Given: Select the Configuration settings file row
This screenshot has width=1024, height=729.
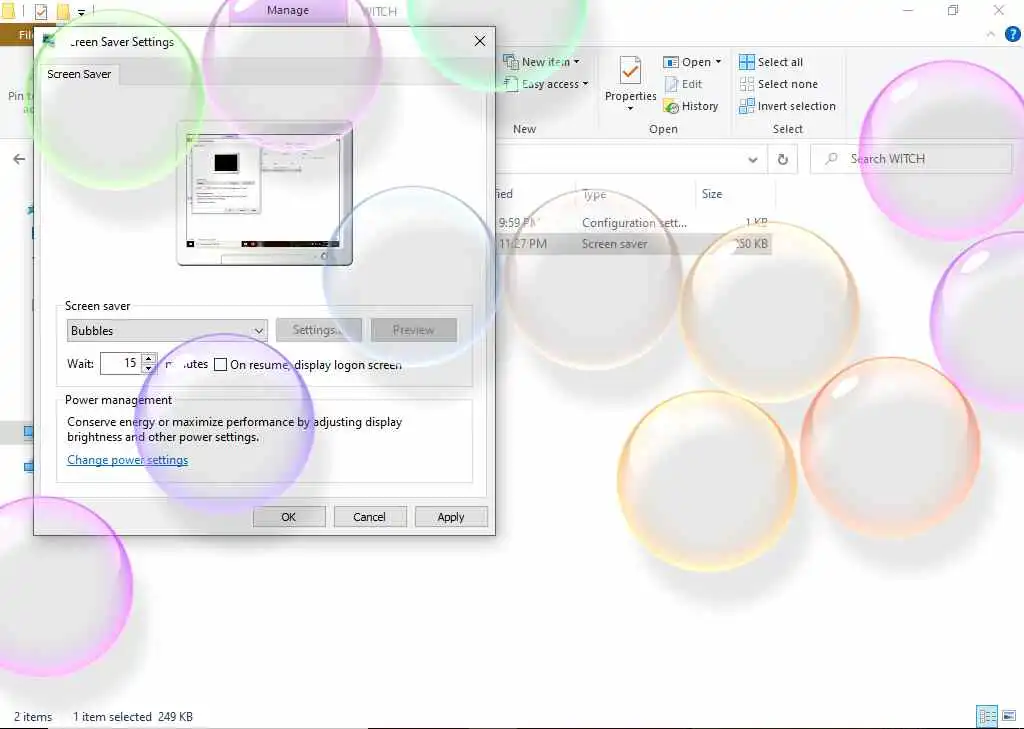Looking at the screenshot, I should pos(633,223).
